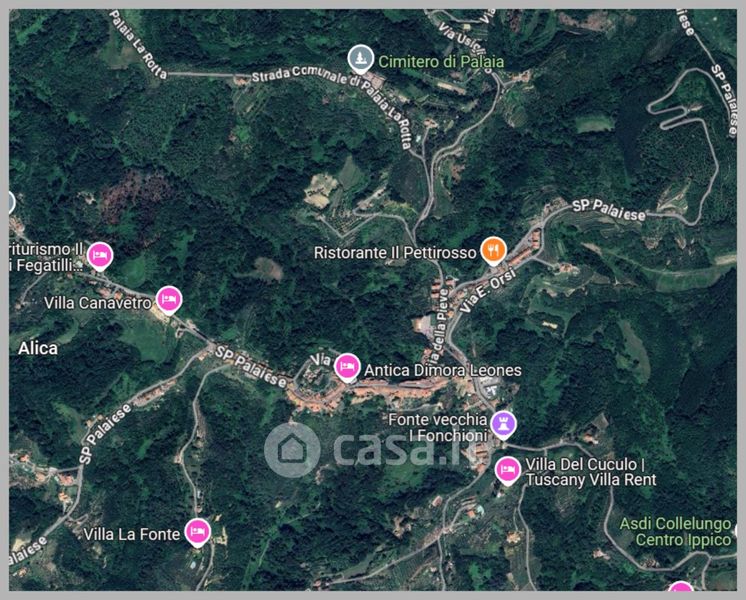
Task: Open the Villa Del Cuculo lodging marker
Action: pos(508,471)
